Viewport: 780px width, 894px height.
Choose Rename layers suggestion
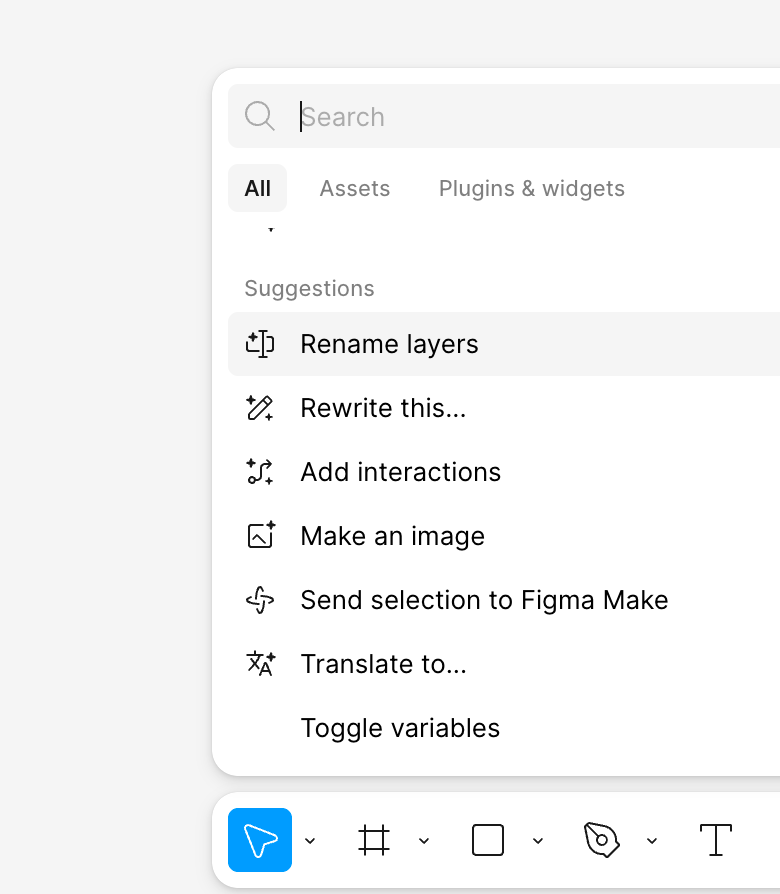(x=504, y=344)
